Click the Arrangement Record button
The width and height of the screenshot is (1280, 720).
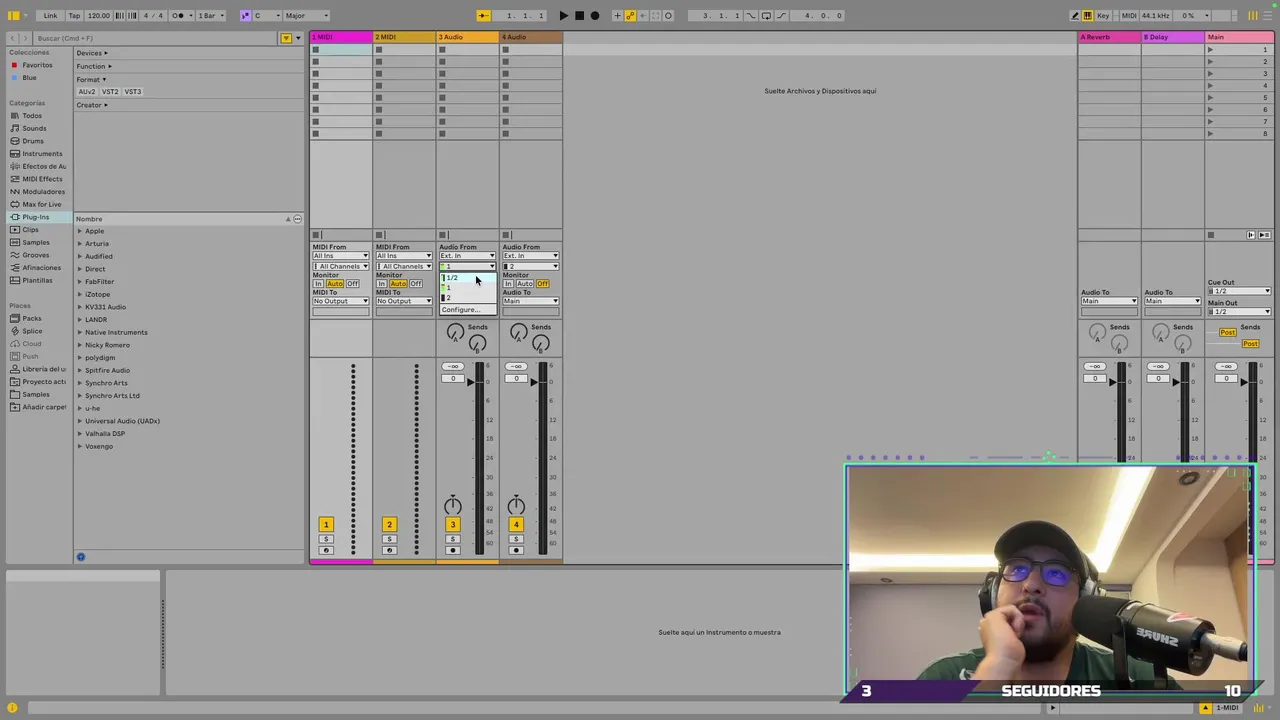(595, 15)
